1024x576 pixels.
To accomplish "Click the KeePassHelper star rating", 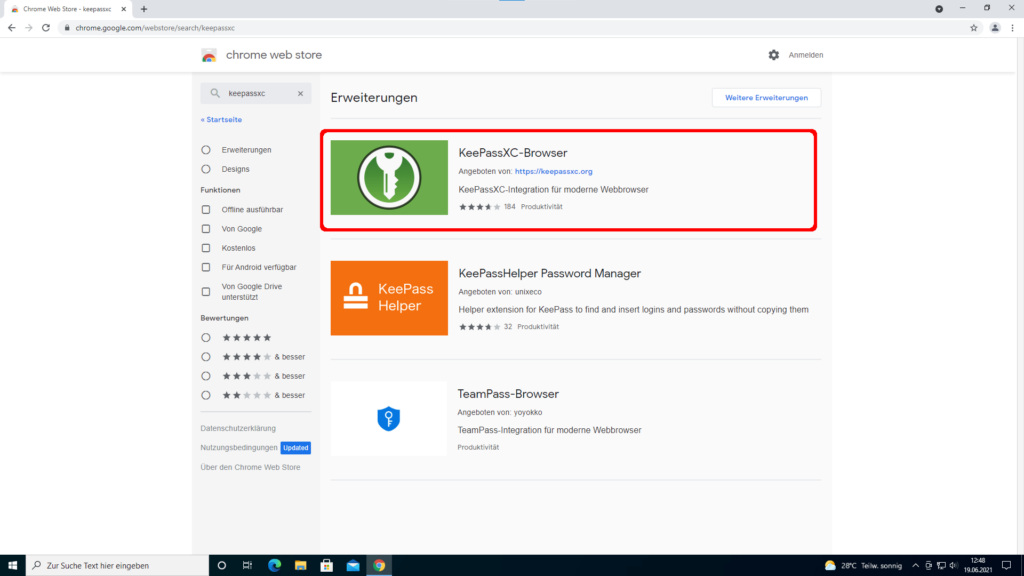I will [479, 327].
